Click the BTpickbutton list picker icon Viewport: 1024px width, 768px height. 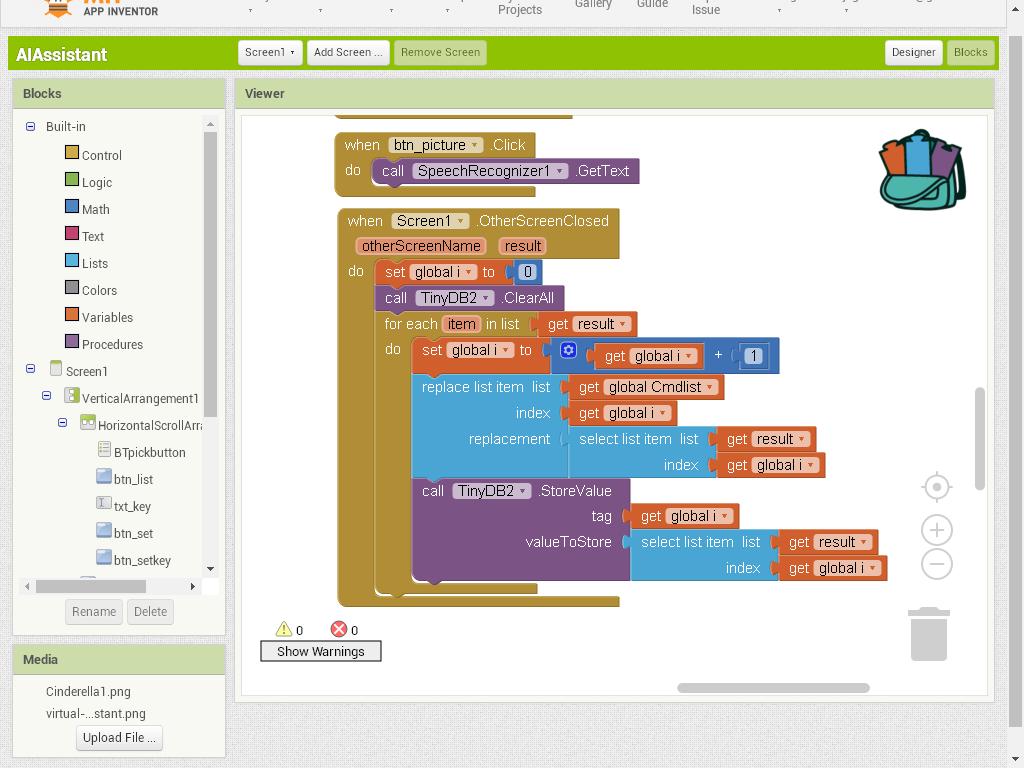click(104, 449)
